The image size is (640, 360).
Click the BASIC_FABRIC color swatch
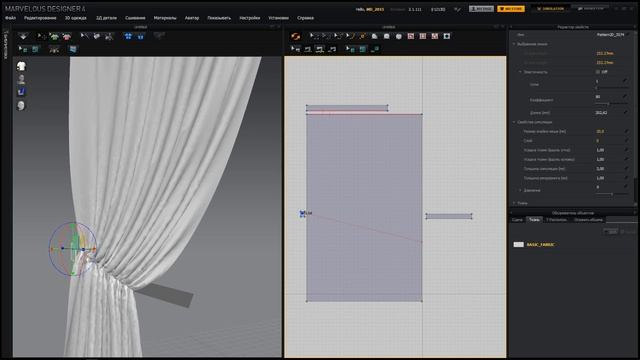point(518,244)
